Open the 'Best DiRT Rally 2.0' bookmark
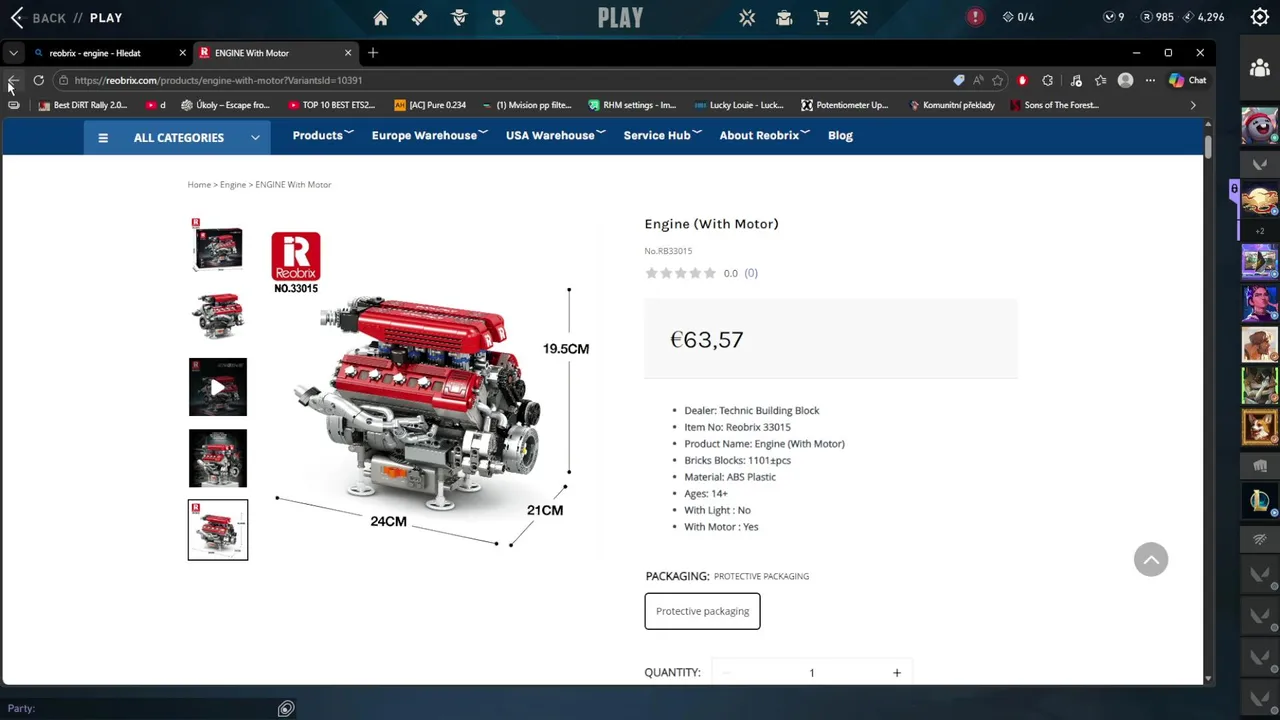The width and height of the screenshot is (1280, 720). tap(82, 105)
